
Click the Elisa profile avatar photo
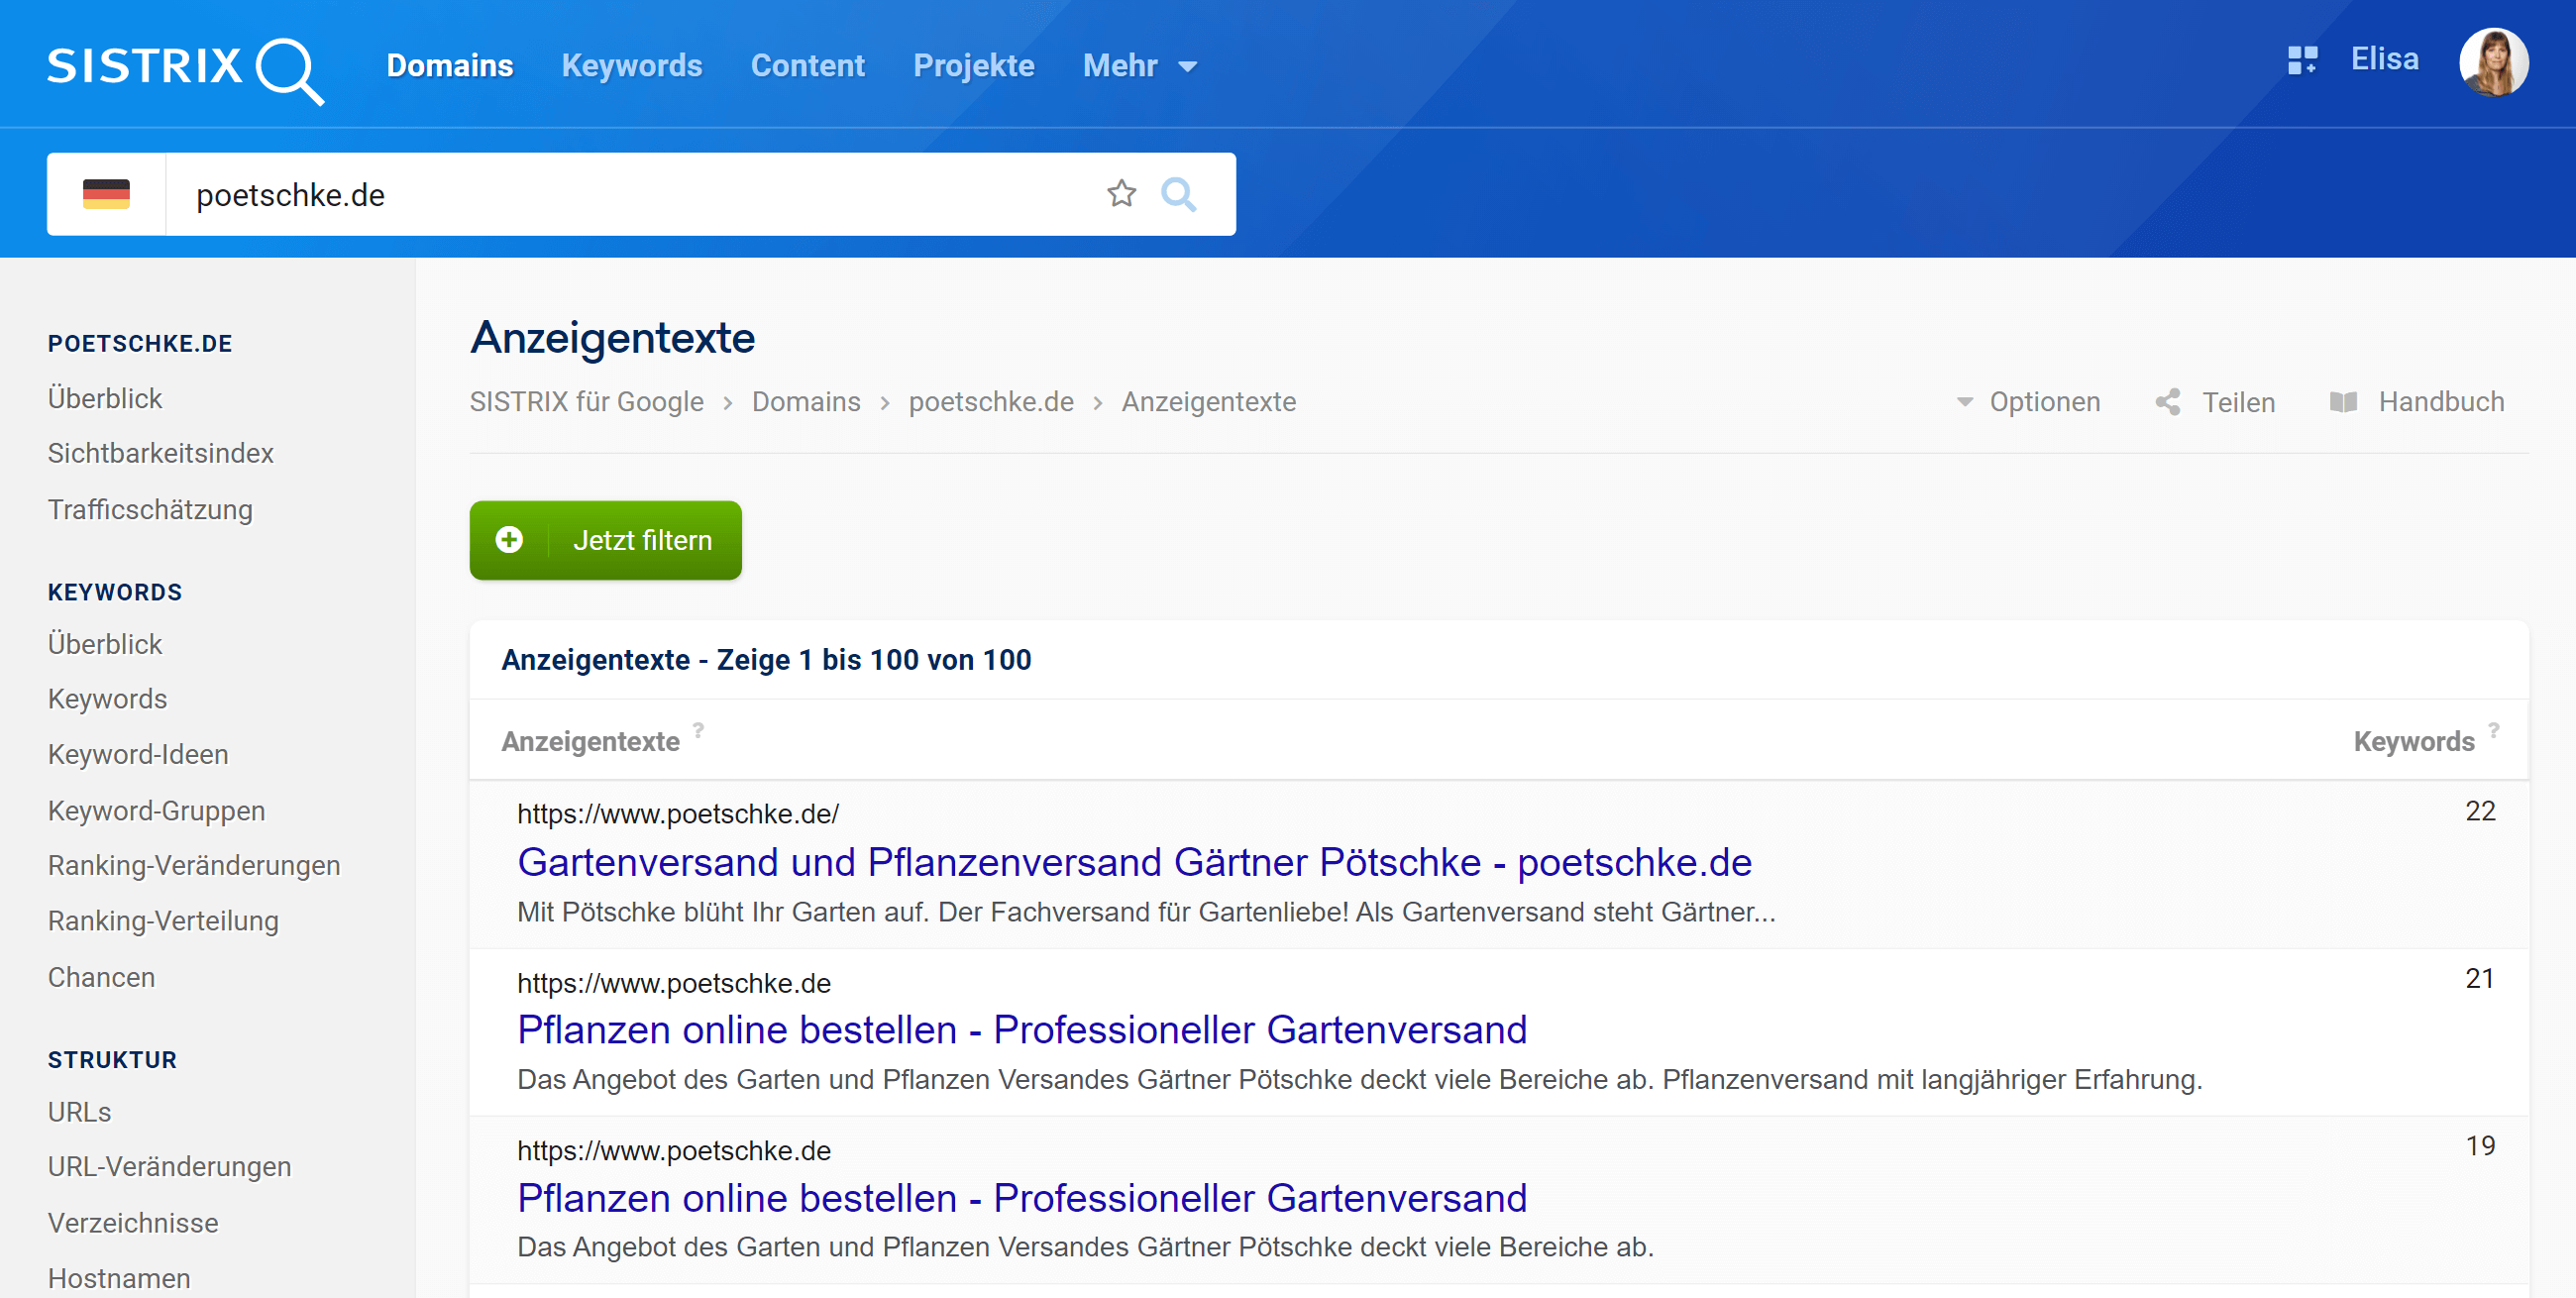(x=2493, y=62)
